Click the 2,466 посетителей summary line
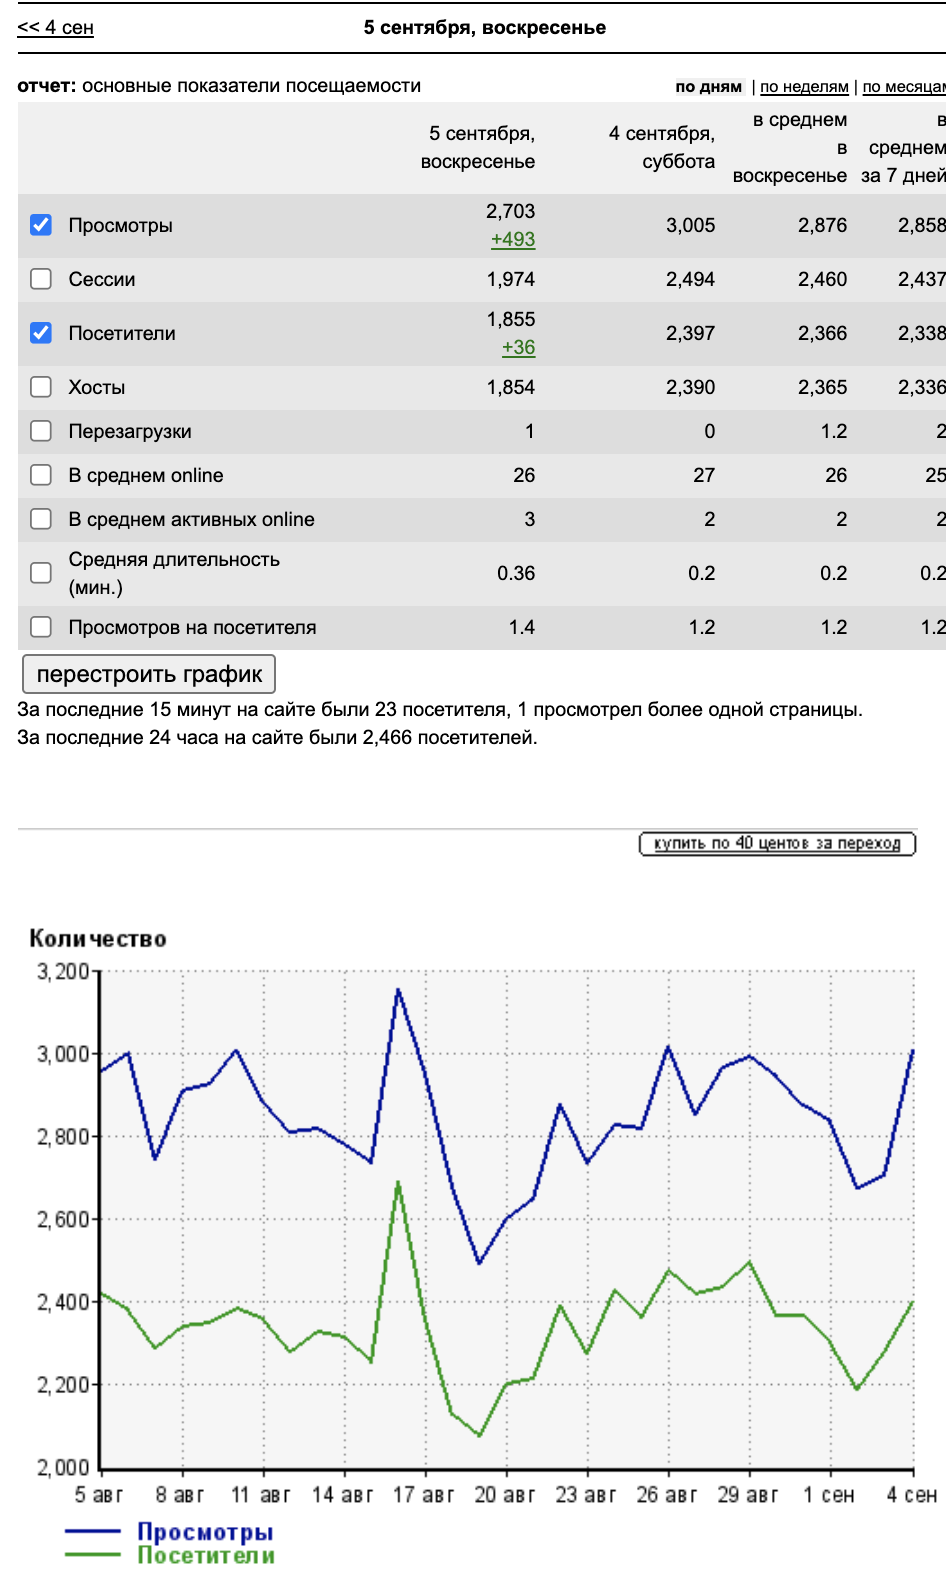The height and width of the screenshot is (1594, 946). tap(277, 737)
